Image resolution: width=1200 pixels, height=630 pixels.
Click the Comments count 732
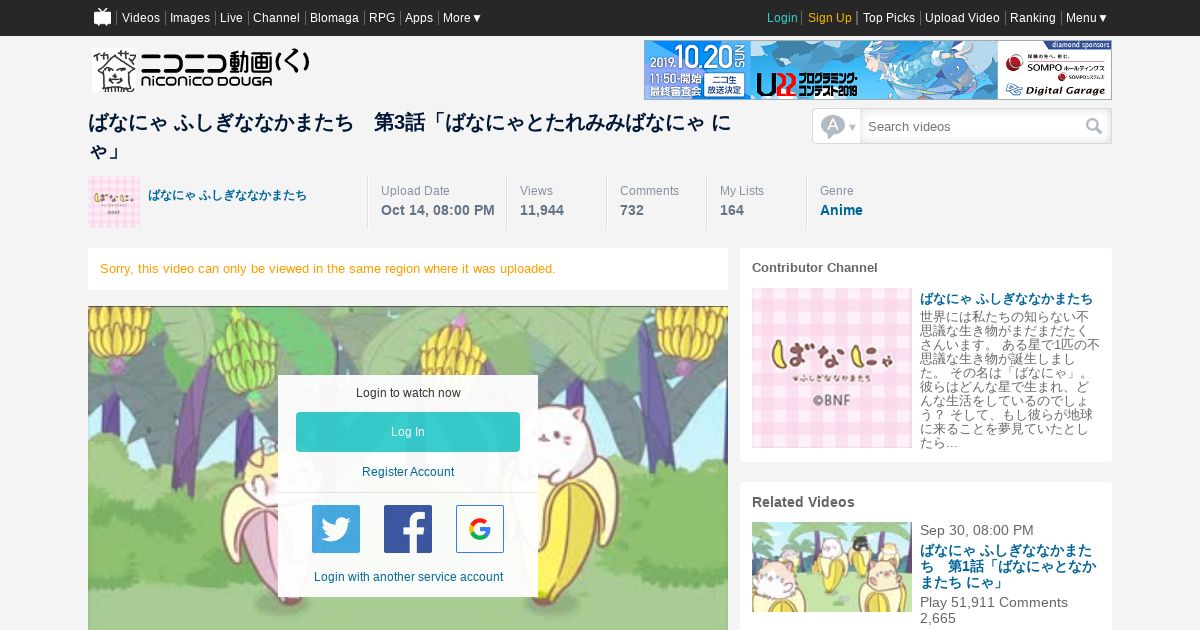[632, 210]
